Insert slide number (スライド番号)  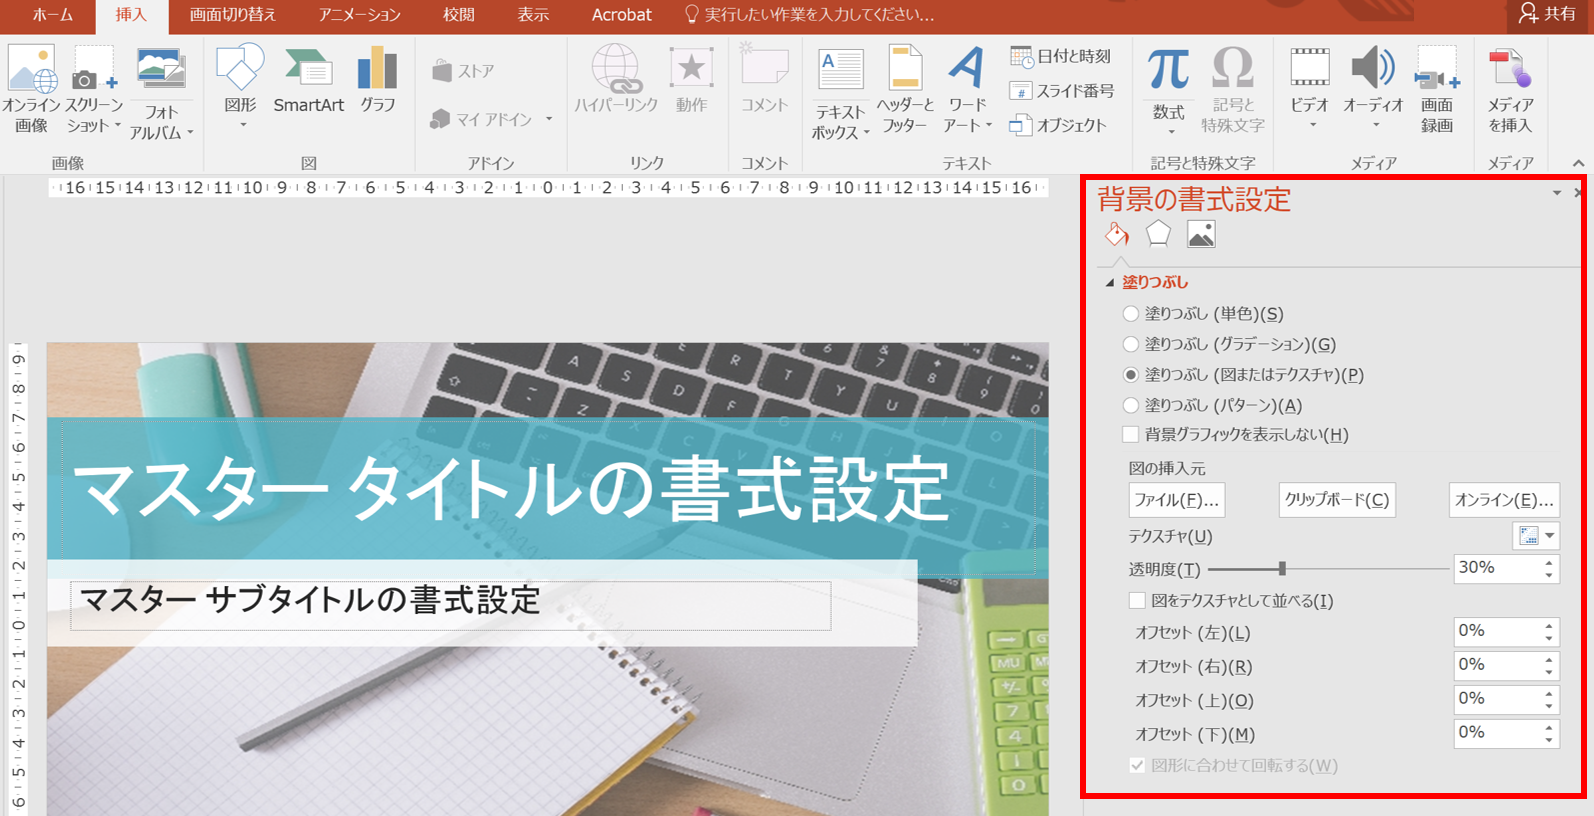tap(1062, 91)
